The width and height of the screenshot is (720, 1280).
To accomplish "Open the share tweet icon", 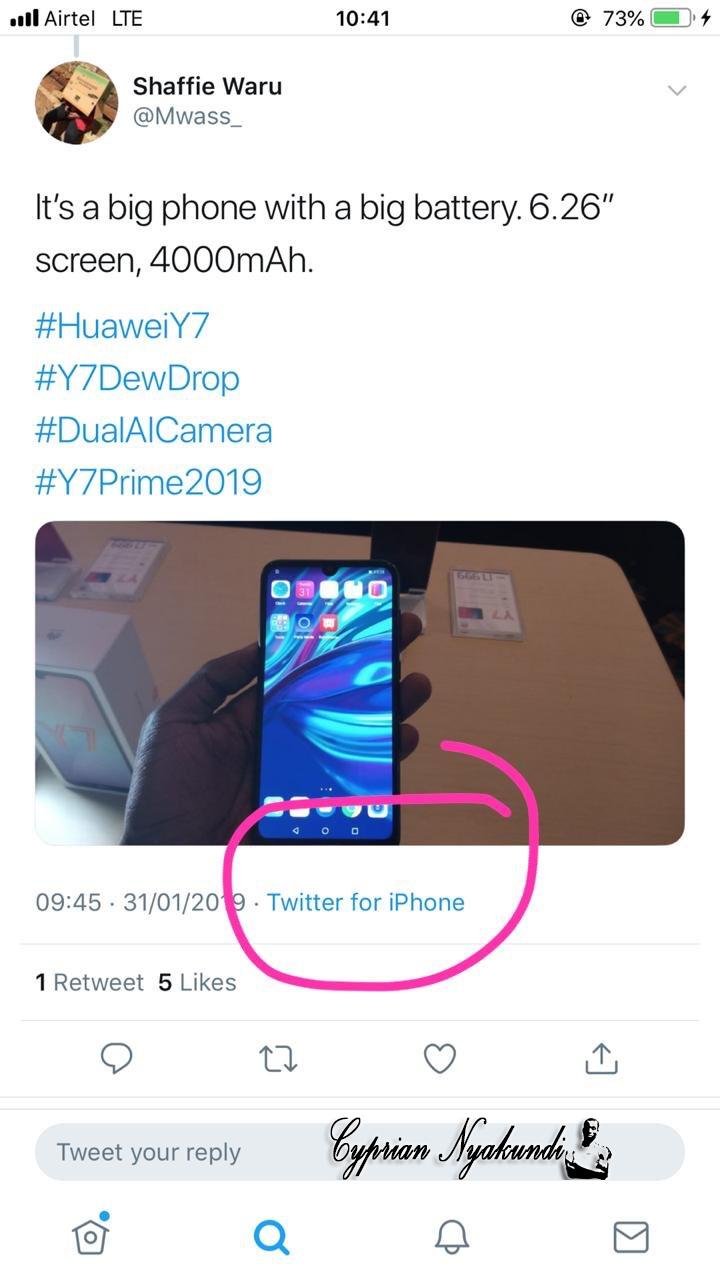I will pos(600,1057).
